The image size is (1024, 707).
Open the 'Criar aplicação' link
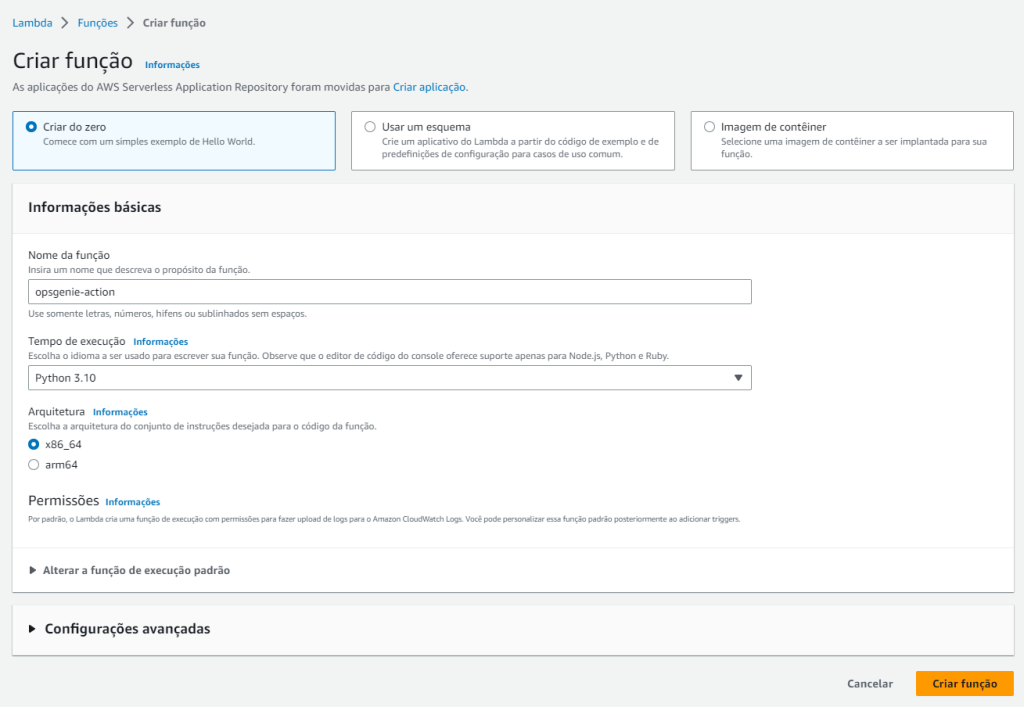click(x=429, y=87)
